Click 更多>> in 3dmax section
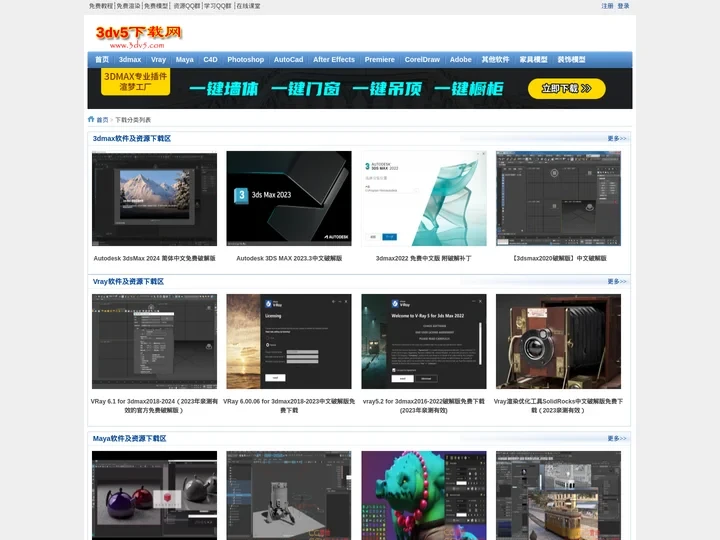Image resolution: width=720 pixels, height=540 pixels. (x=617, y=138)
